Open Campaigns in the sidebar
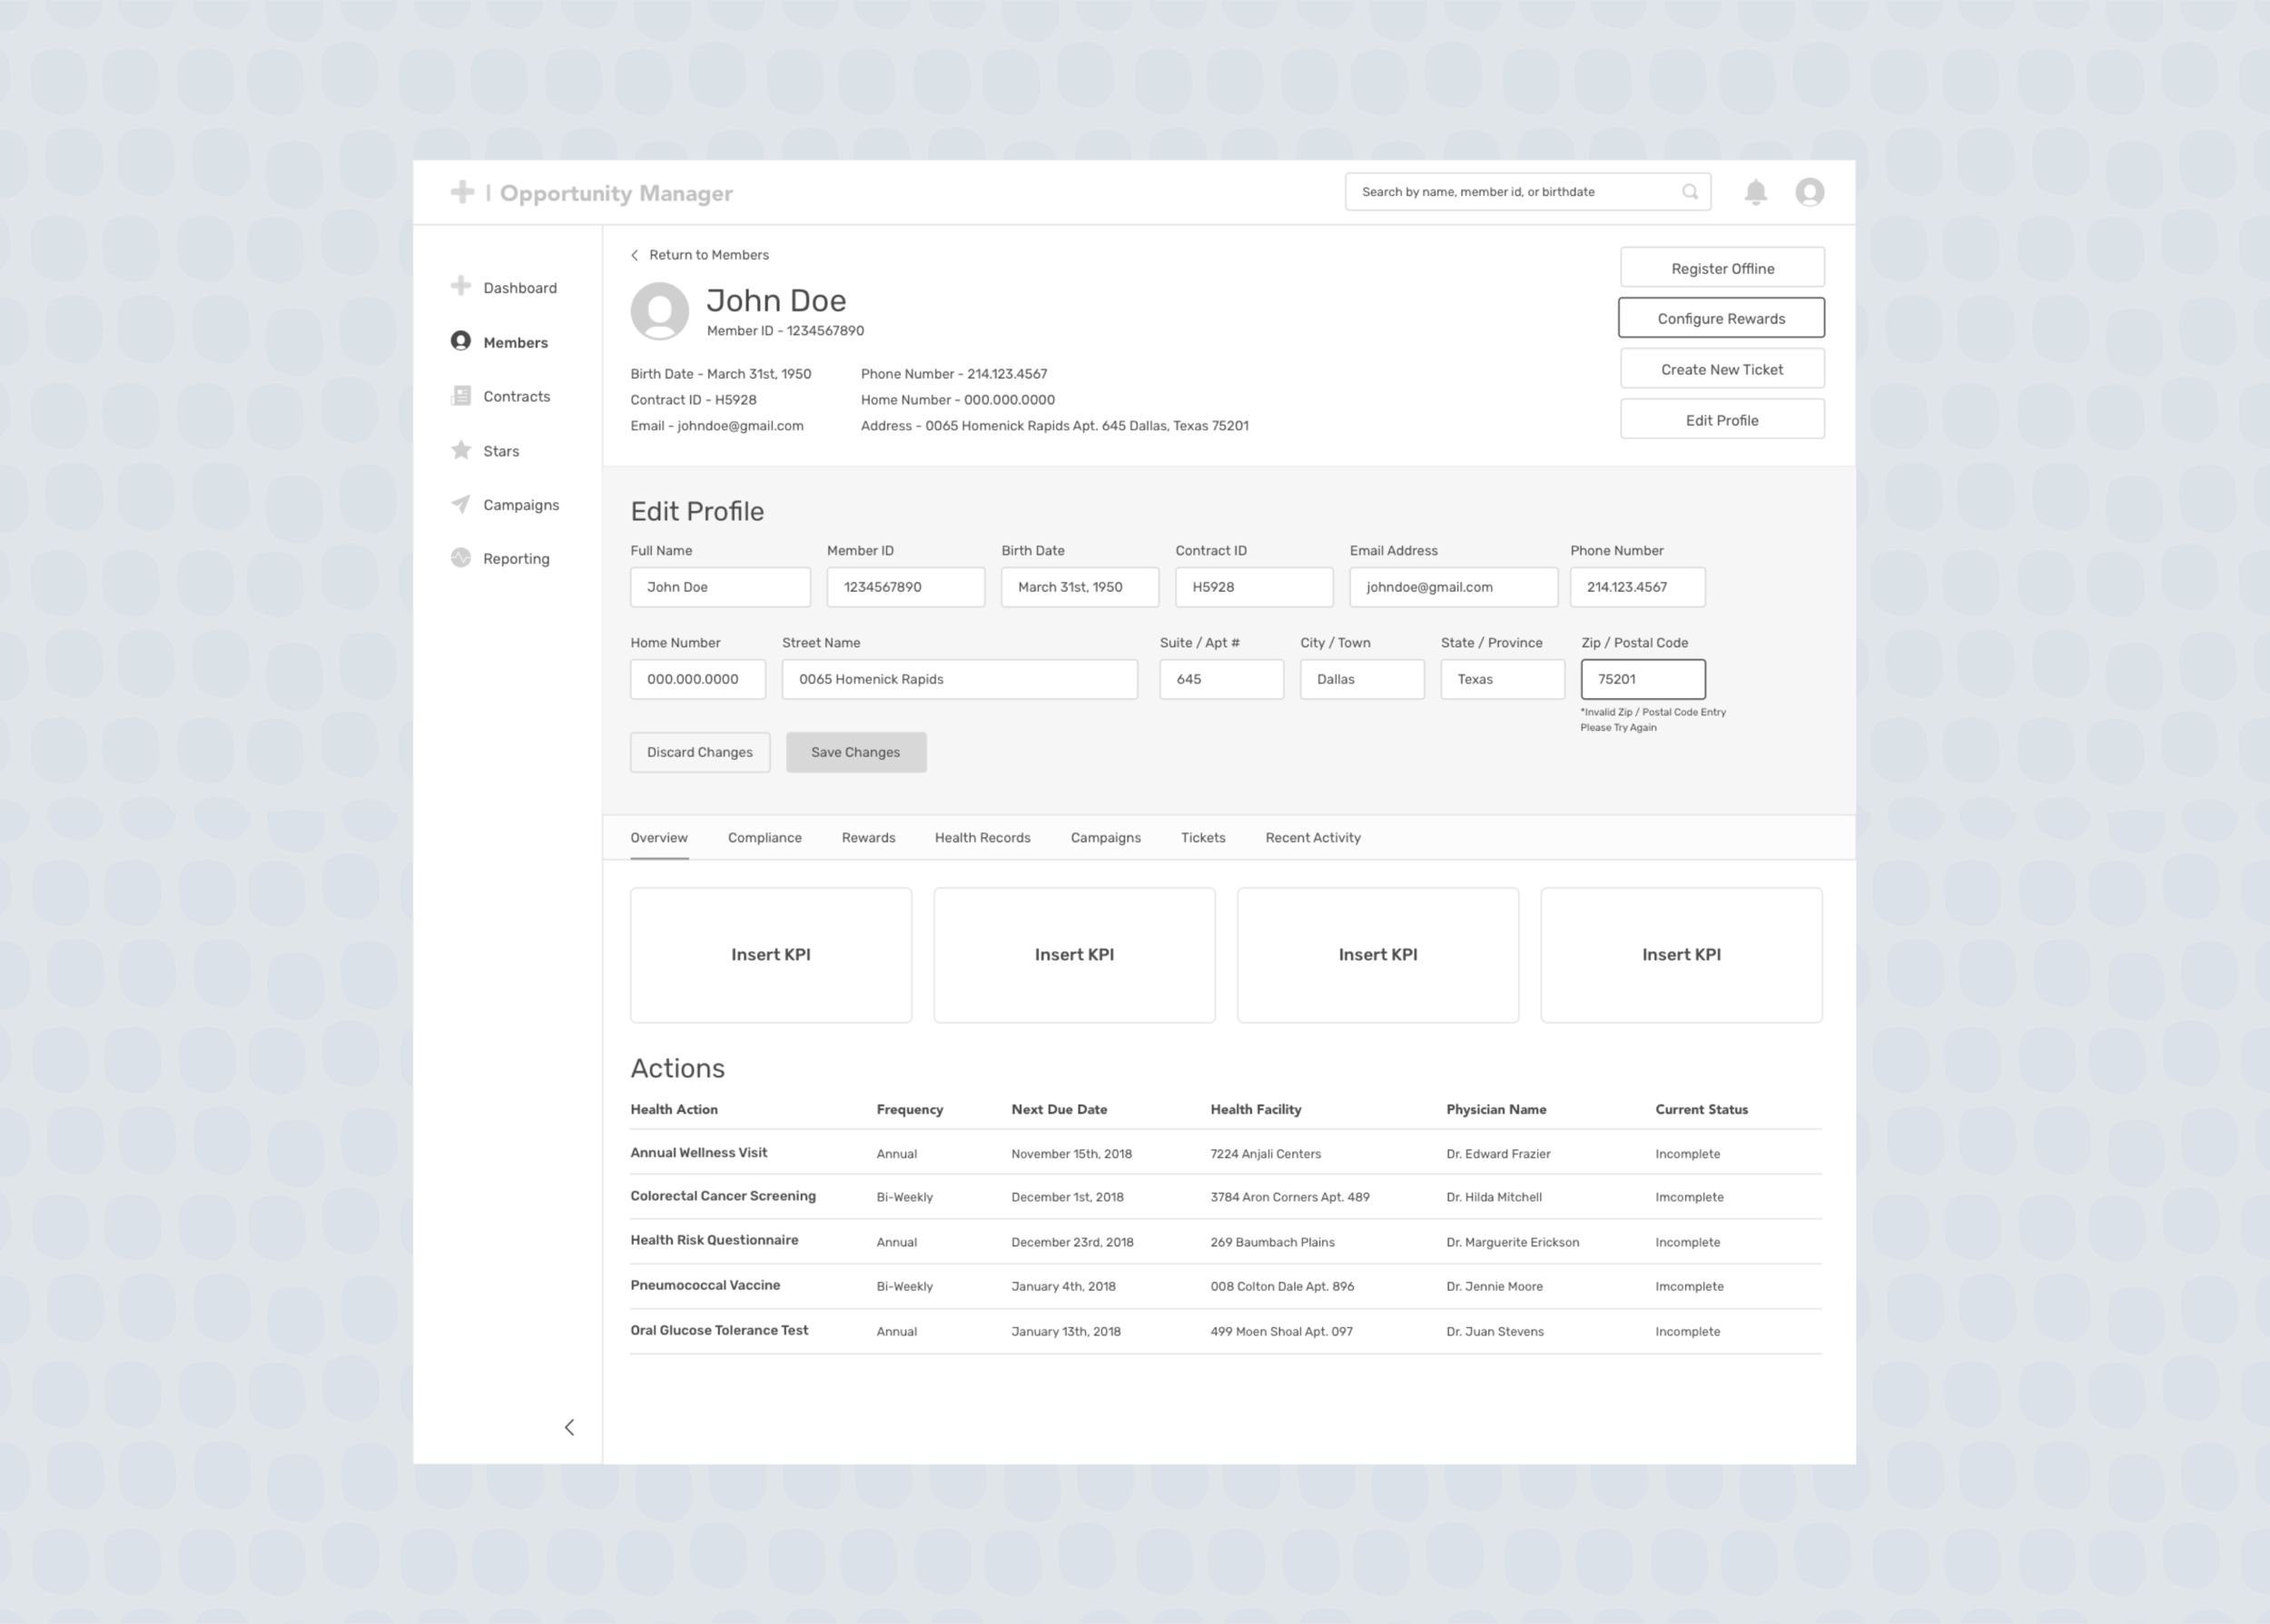This screenshot has width=2270, height=1624. click(x=521, y=505)
